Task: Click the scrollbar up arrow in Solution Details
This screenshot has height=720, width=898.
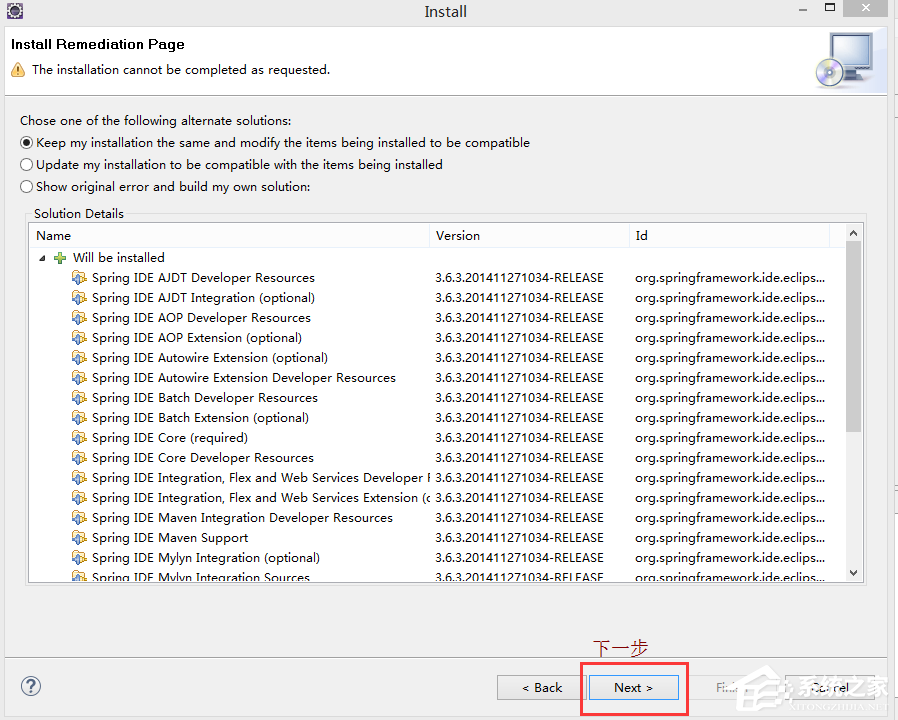Action: (x=853, y=233)
